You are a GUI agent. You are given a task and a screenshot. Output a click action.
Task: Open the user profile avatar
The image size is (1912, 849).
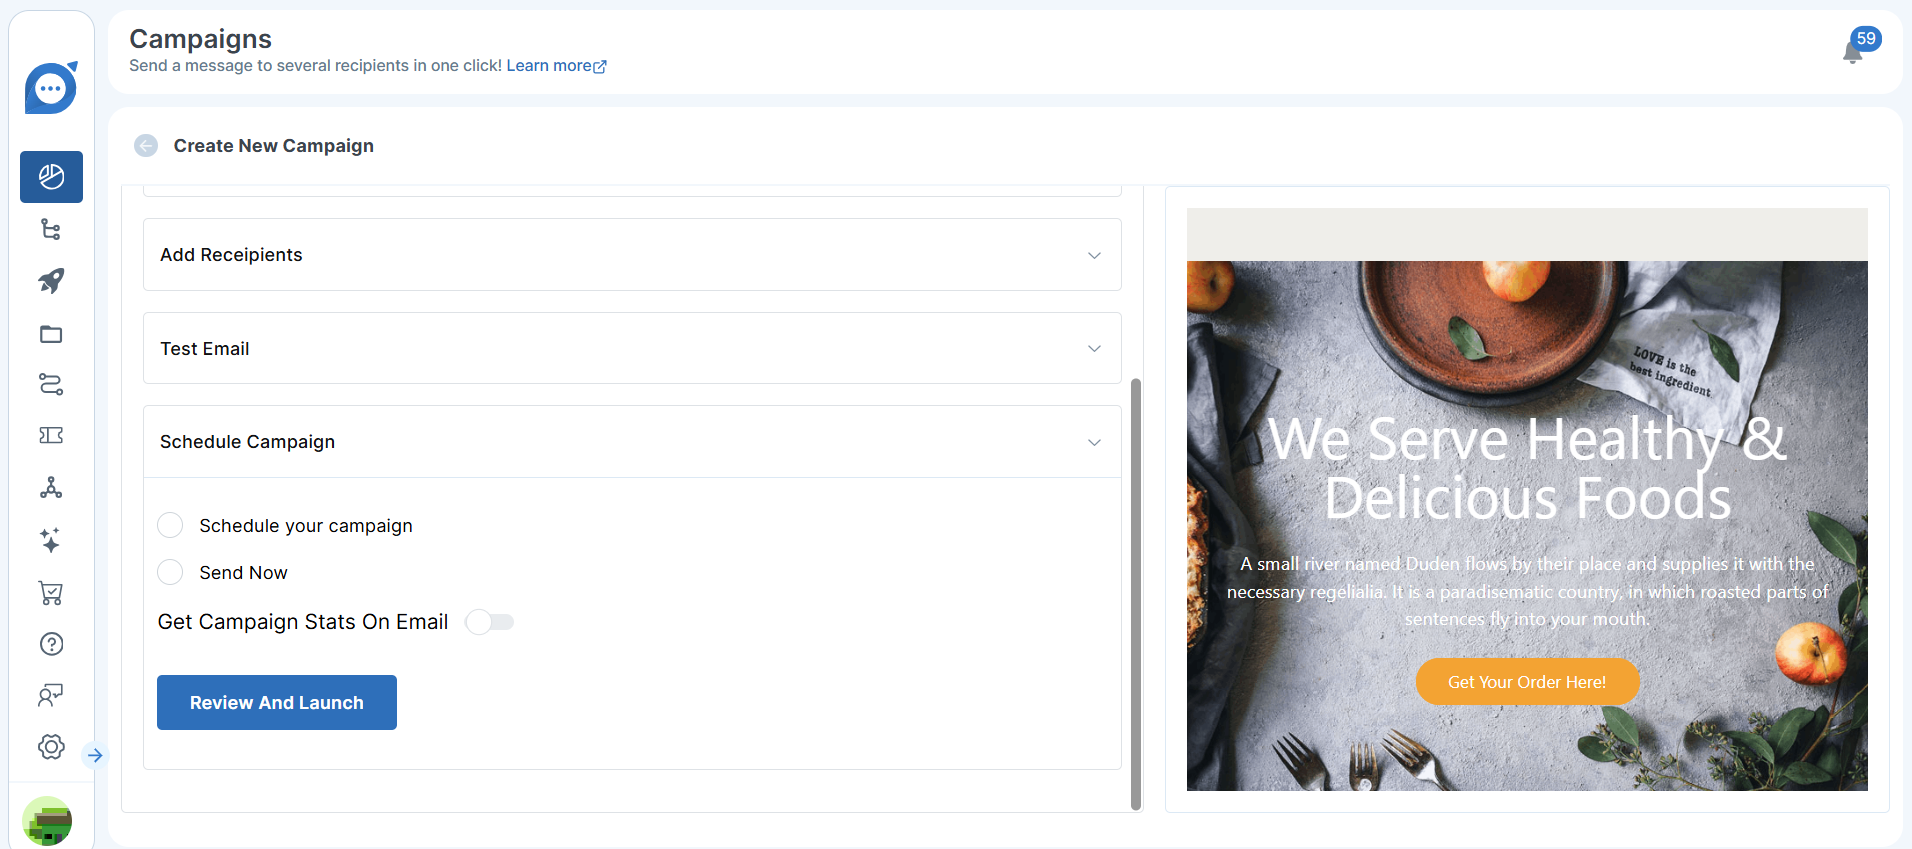pos(47,821)
